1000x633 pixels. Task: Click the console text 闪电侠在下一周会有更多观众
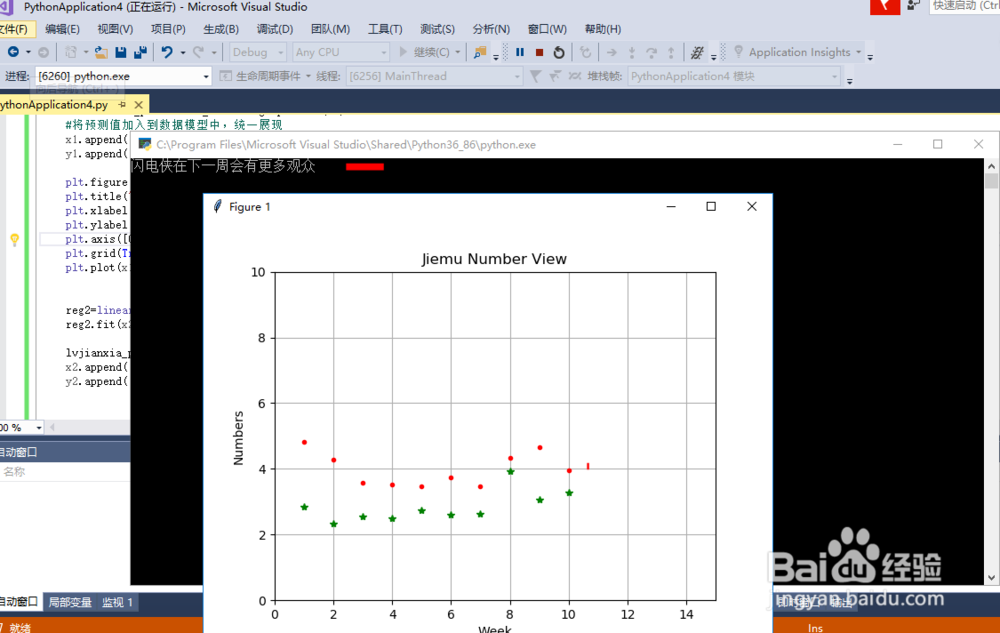point(223,166)
